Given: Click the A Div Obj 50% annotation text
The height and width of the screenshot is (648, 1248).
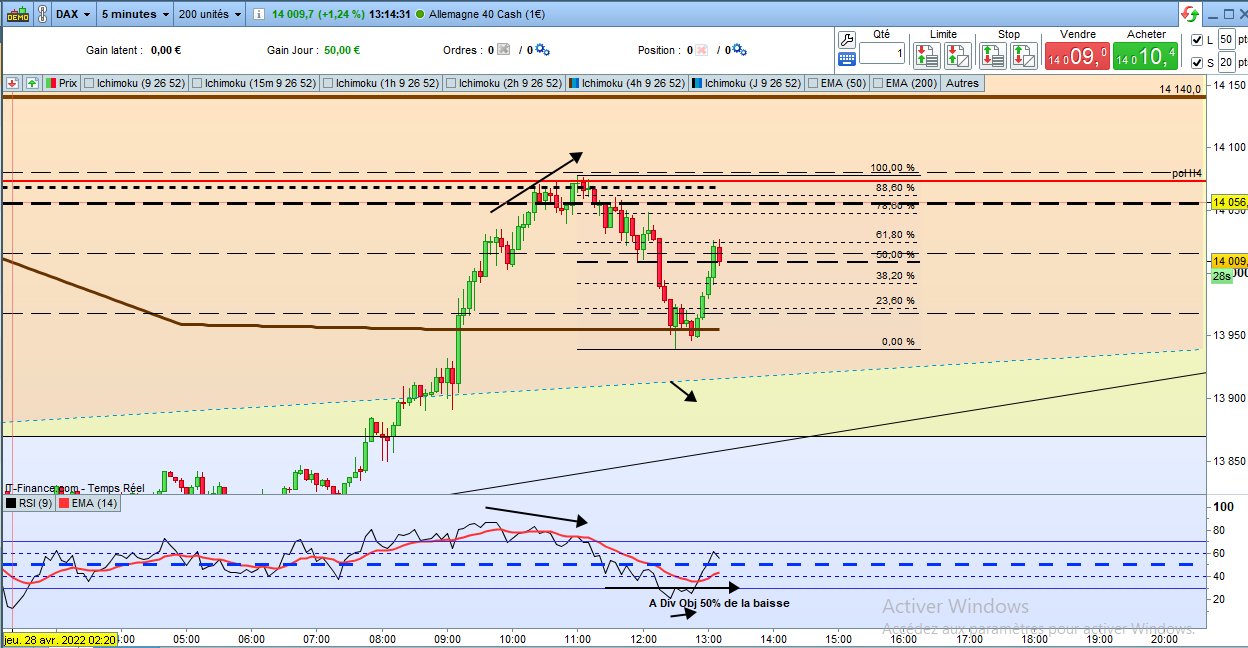Looking at the screenshot, I should click(719, 603).
